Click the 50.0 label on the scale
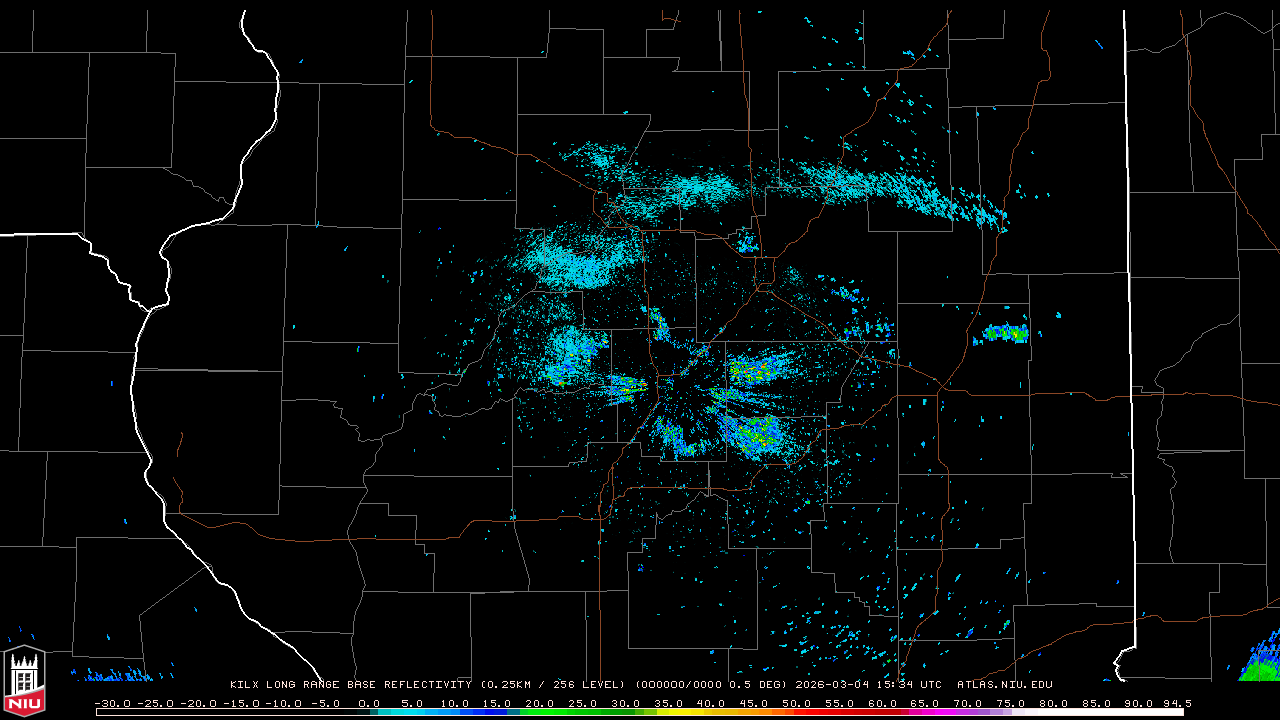1280x720 pixels. (797, 703)
